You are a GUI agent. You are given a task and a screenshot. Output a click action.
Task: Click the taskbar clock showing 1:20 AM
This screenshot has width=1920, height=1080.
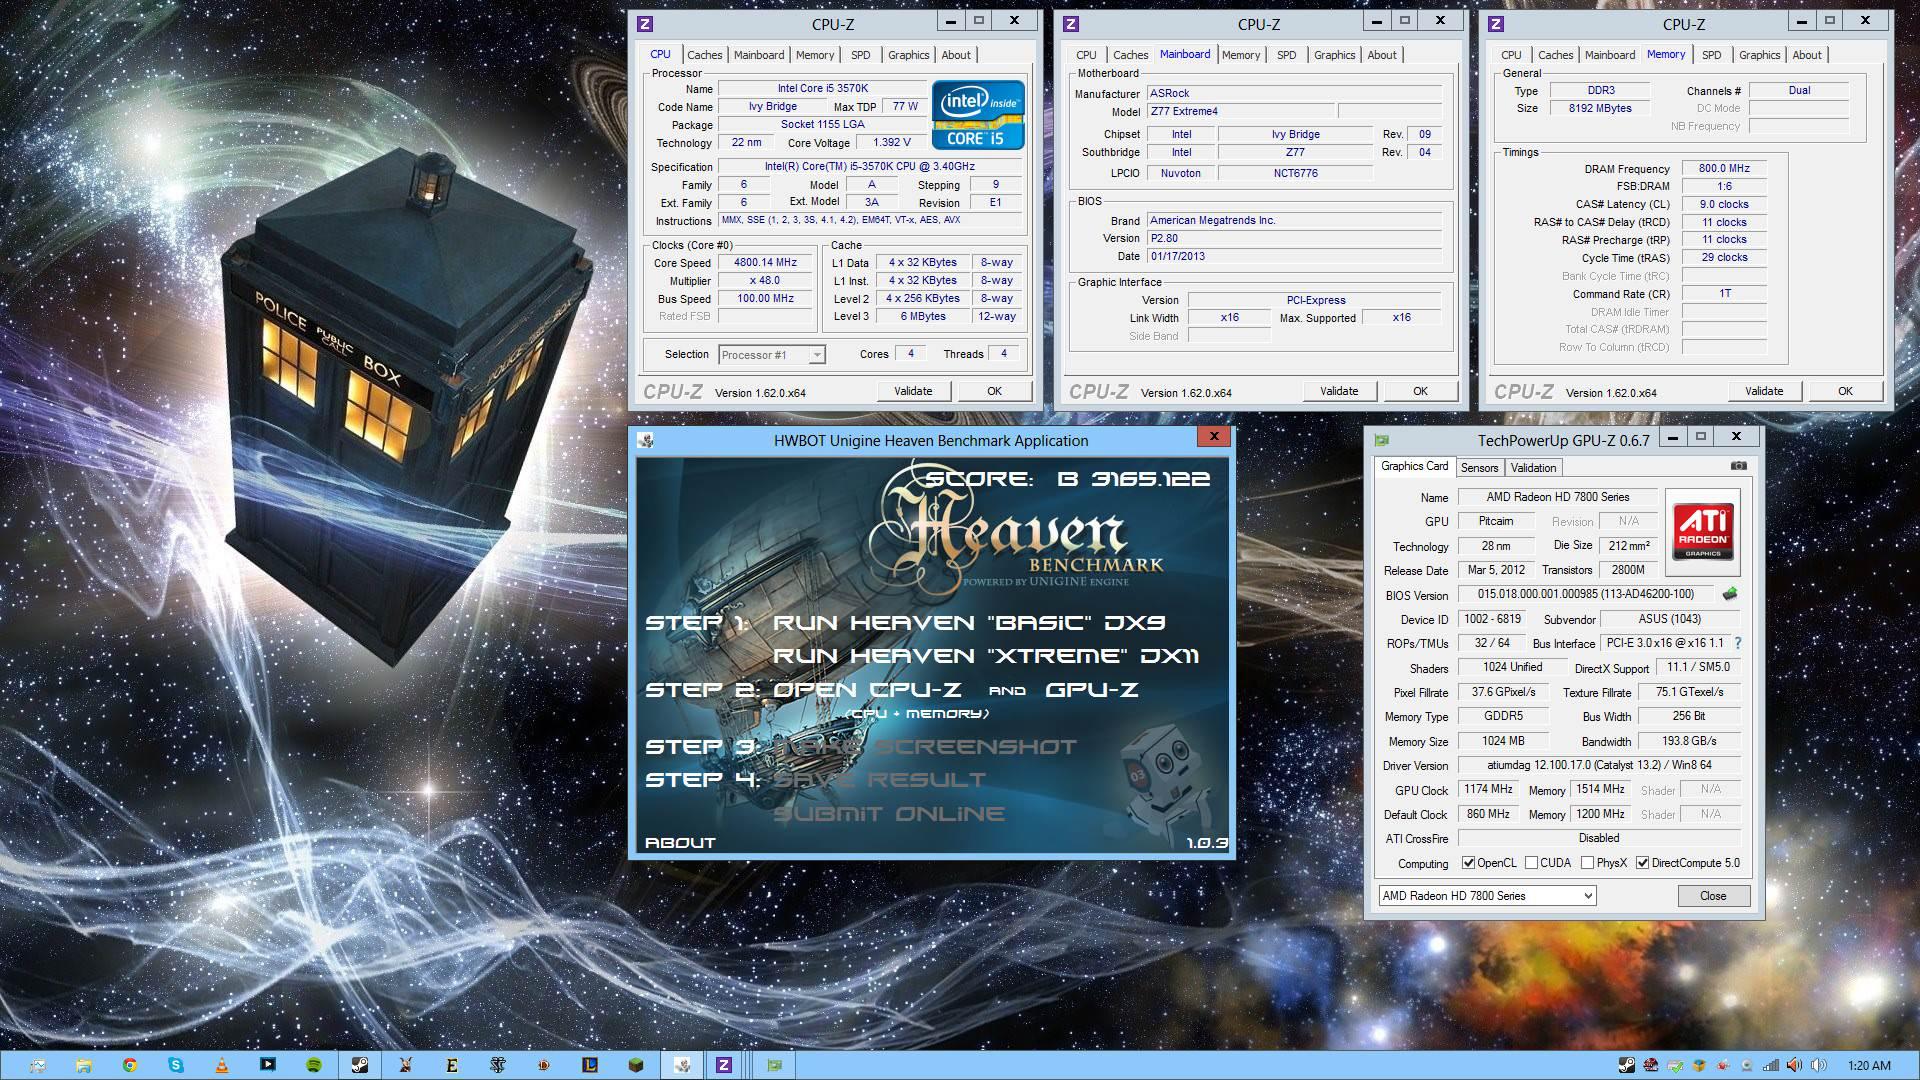click(1869, 1066)
